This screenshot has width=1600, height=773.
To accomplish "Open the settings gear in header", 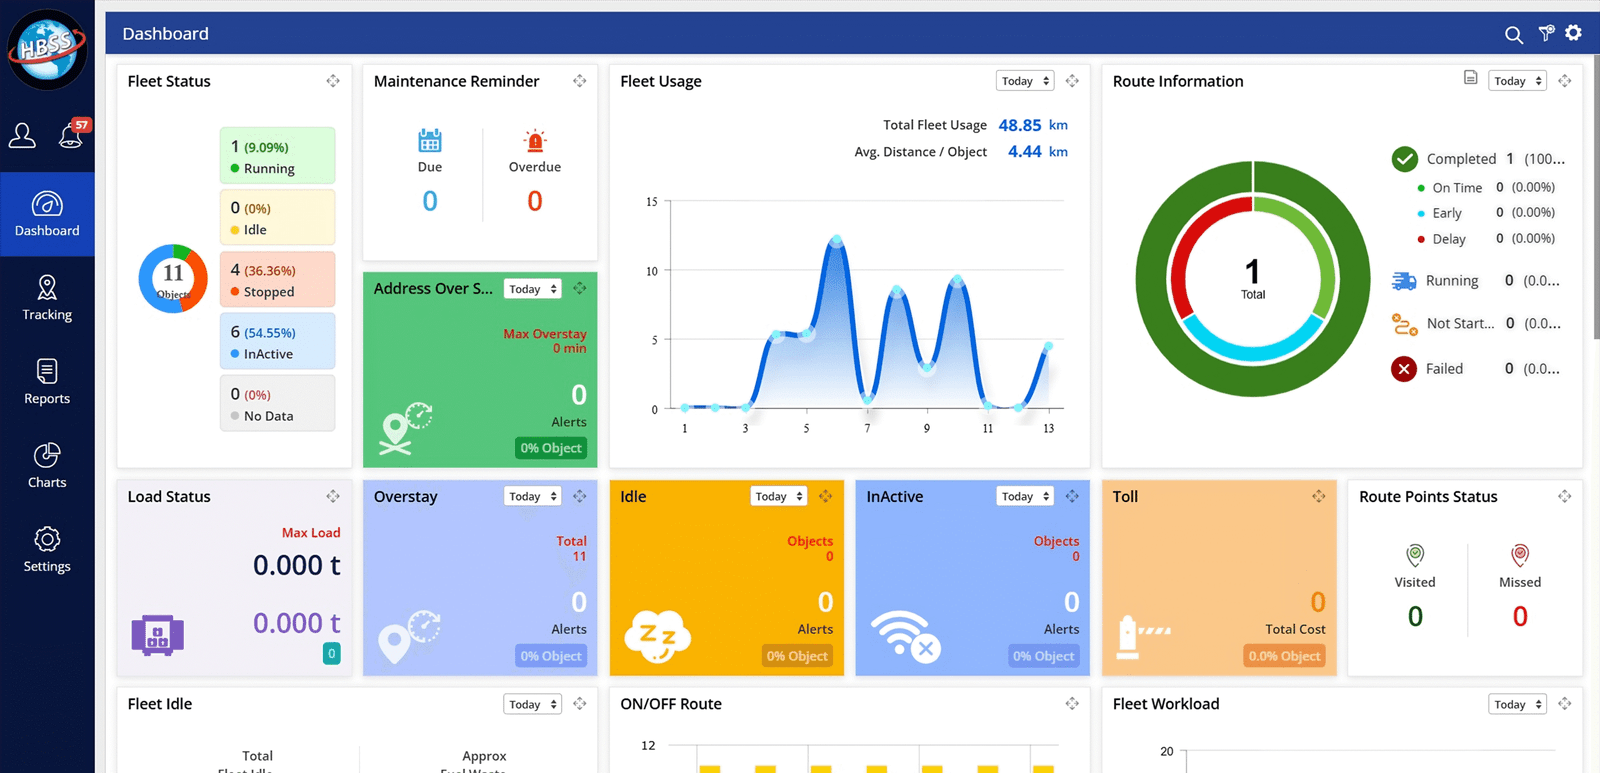I will [1574, 33].
